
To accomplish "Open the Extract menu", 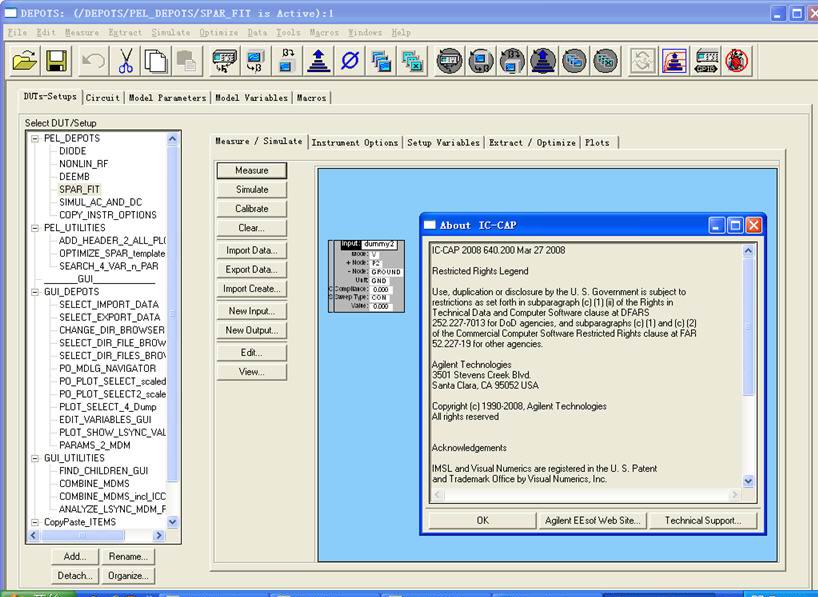I will pos(125,32).
